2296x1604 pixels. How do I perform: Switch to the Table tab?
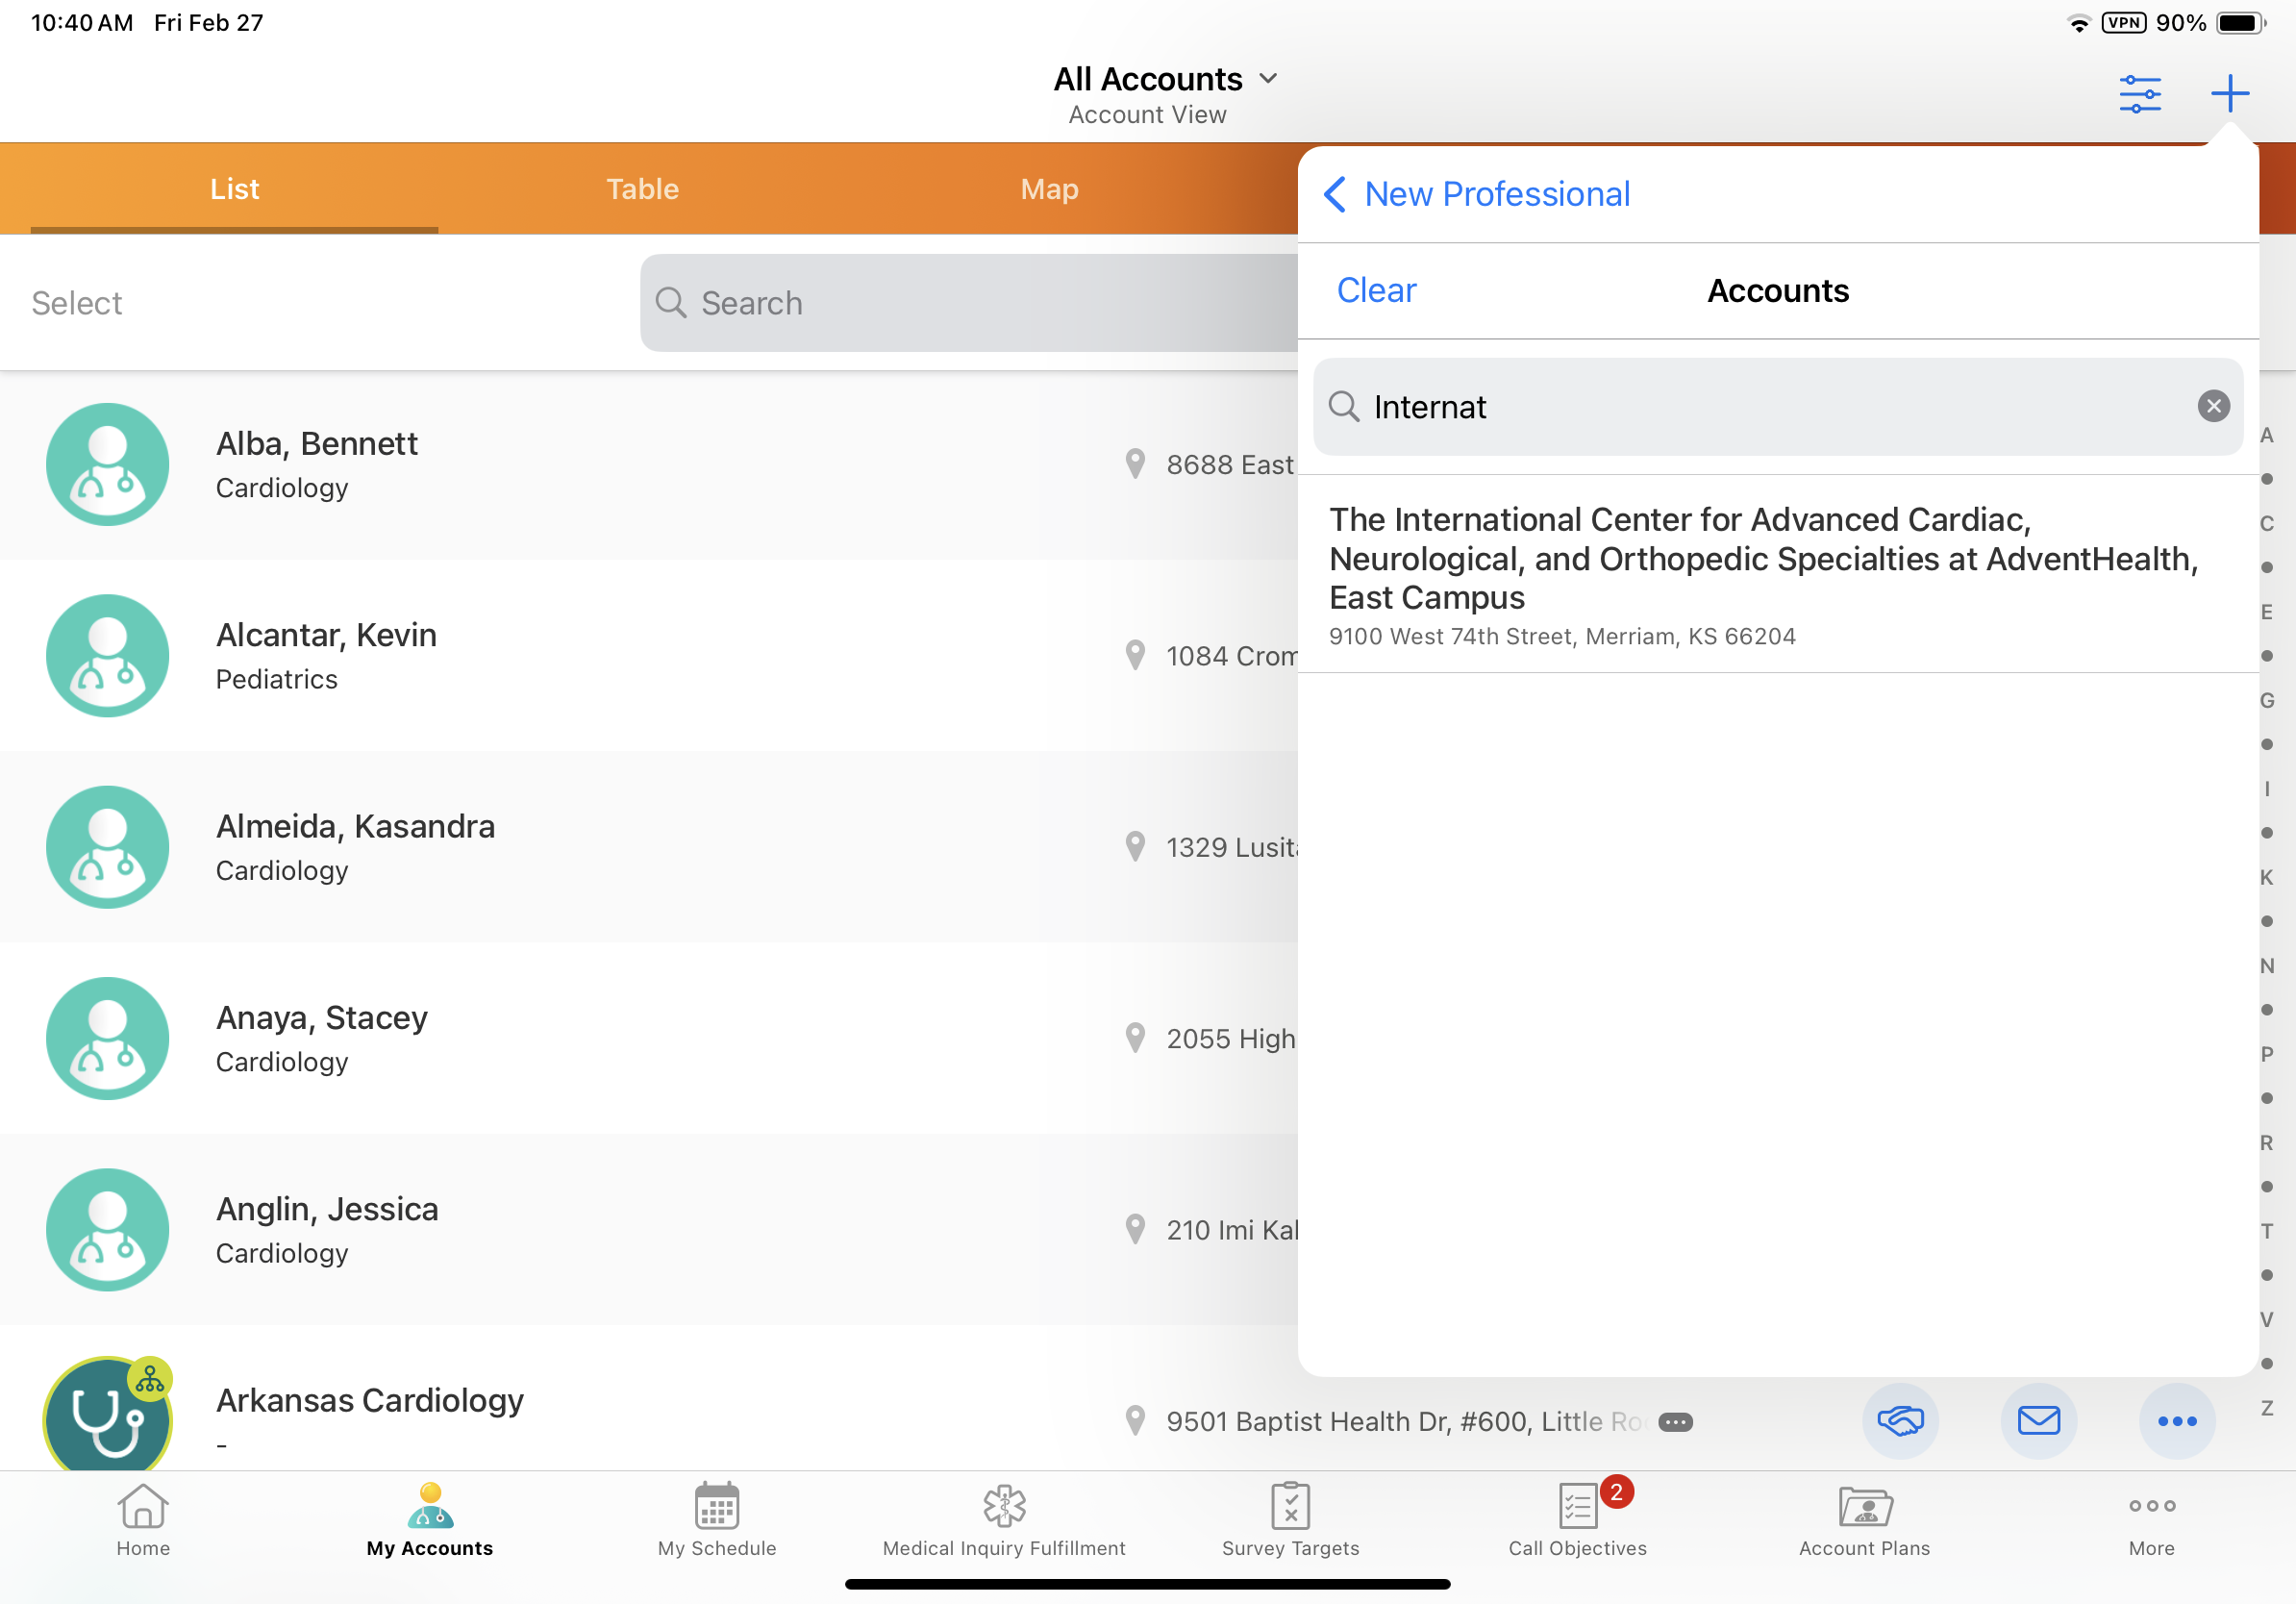click(x=642, y=189)
